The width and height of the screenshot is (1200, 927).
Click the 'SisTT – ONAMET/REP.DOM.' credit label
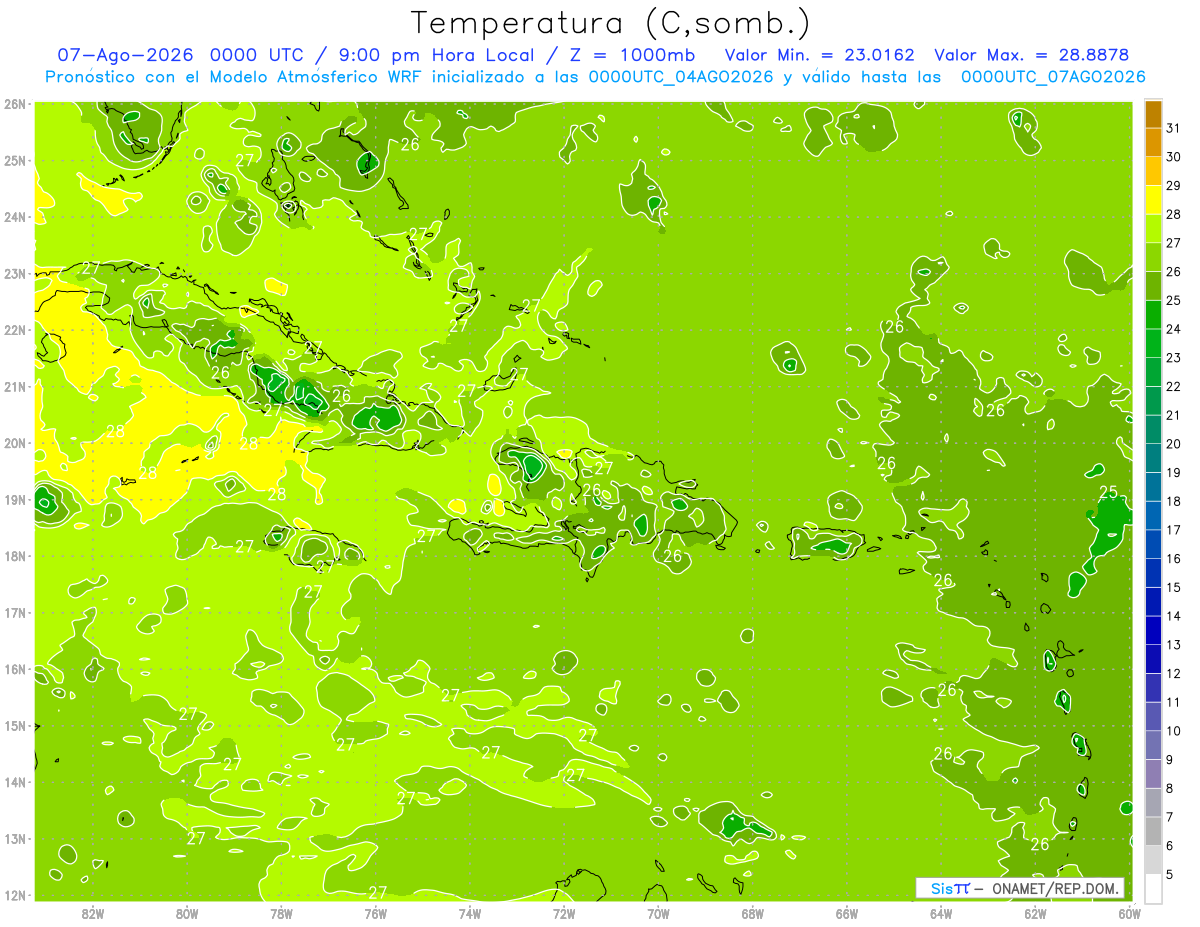[1020, 888]
